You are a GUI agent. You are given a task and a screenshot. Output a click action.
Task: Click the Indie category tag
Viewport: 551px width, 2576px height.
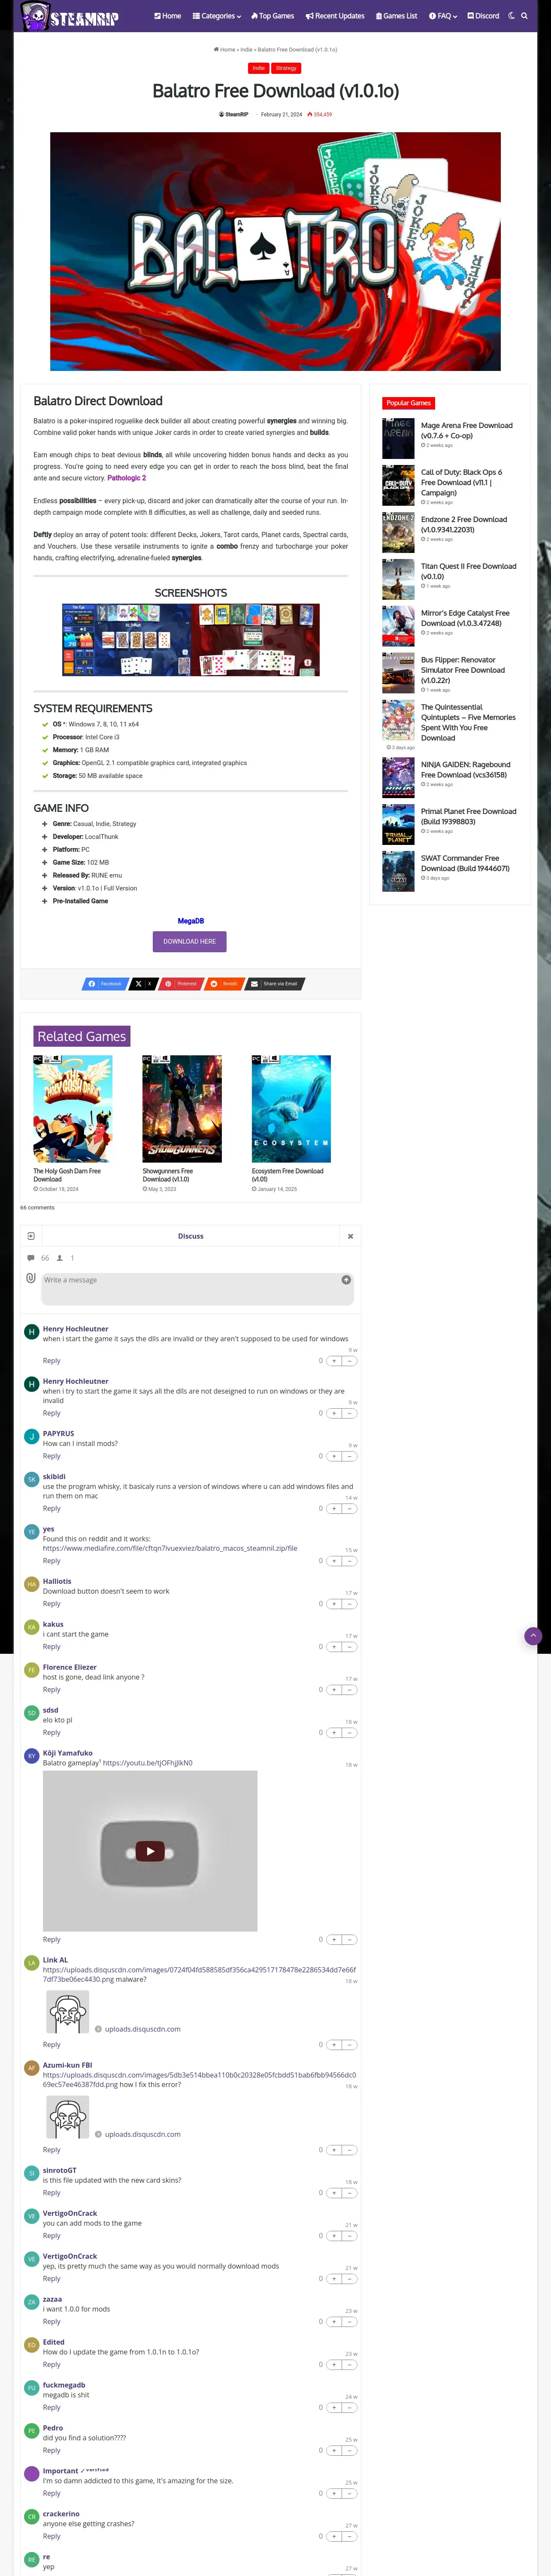259,68
